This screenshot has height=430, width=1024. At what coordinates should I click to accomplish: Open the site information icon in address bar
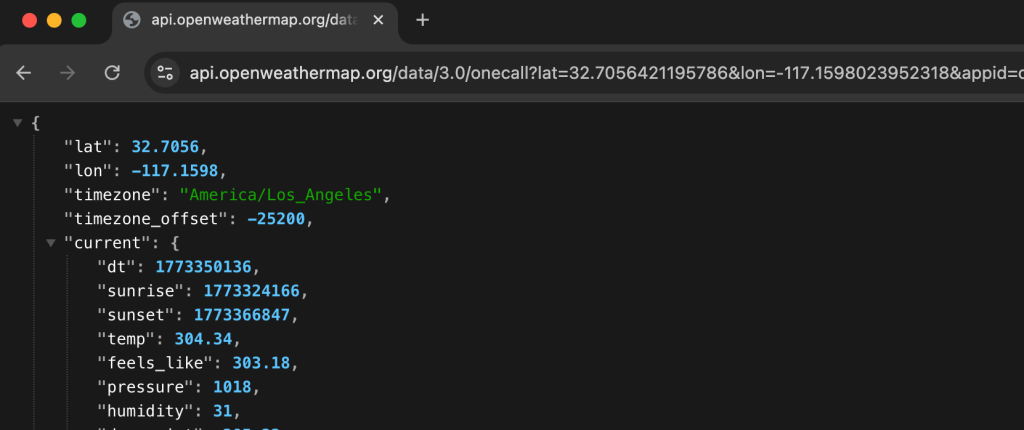click(166, 73)
